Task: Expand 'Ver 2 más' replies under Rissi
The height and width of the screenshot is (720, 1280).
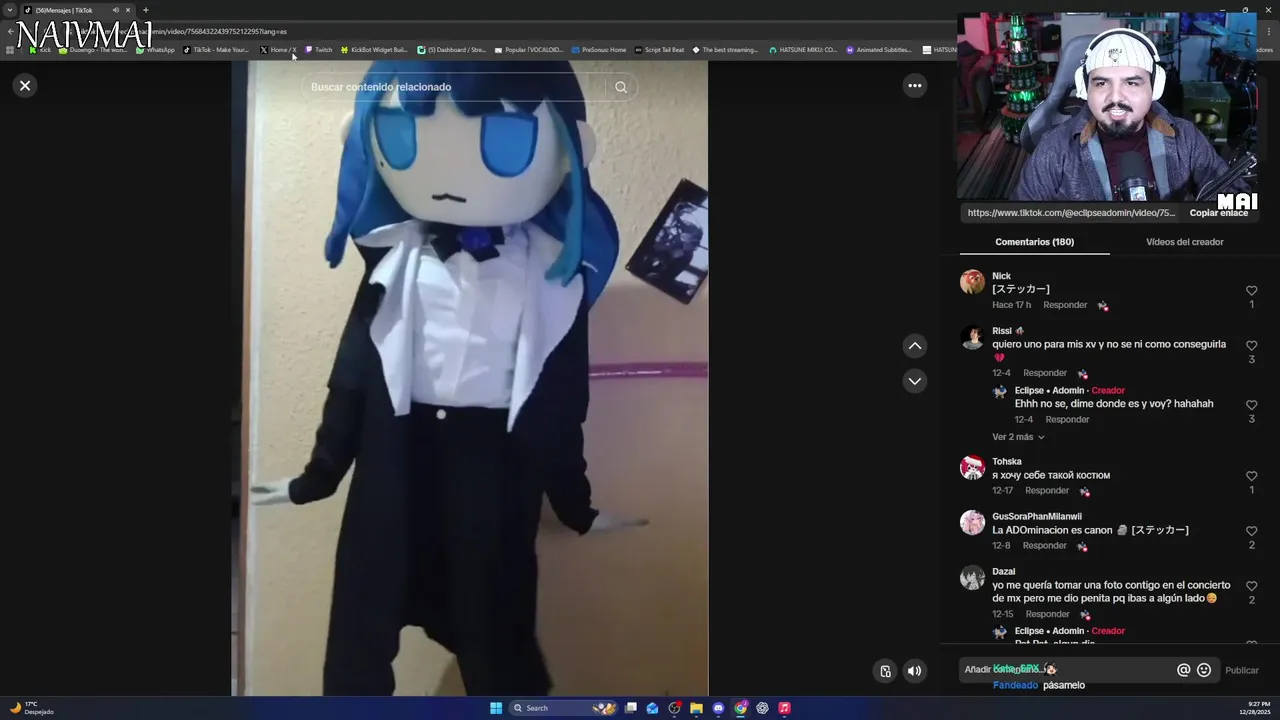Action: tap(1018, 437)
